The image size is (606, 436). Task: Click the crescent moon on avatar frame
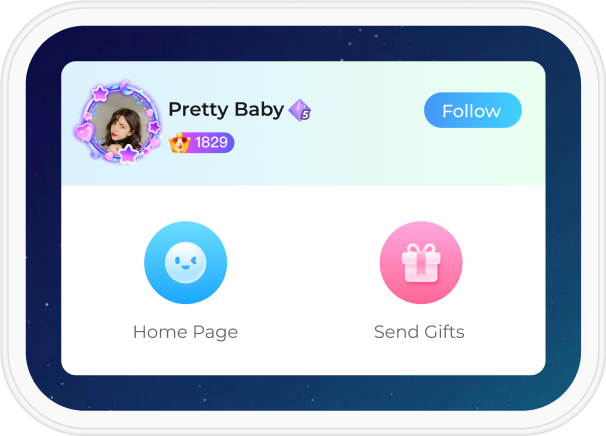[x=126, y=86]
